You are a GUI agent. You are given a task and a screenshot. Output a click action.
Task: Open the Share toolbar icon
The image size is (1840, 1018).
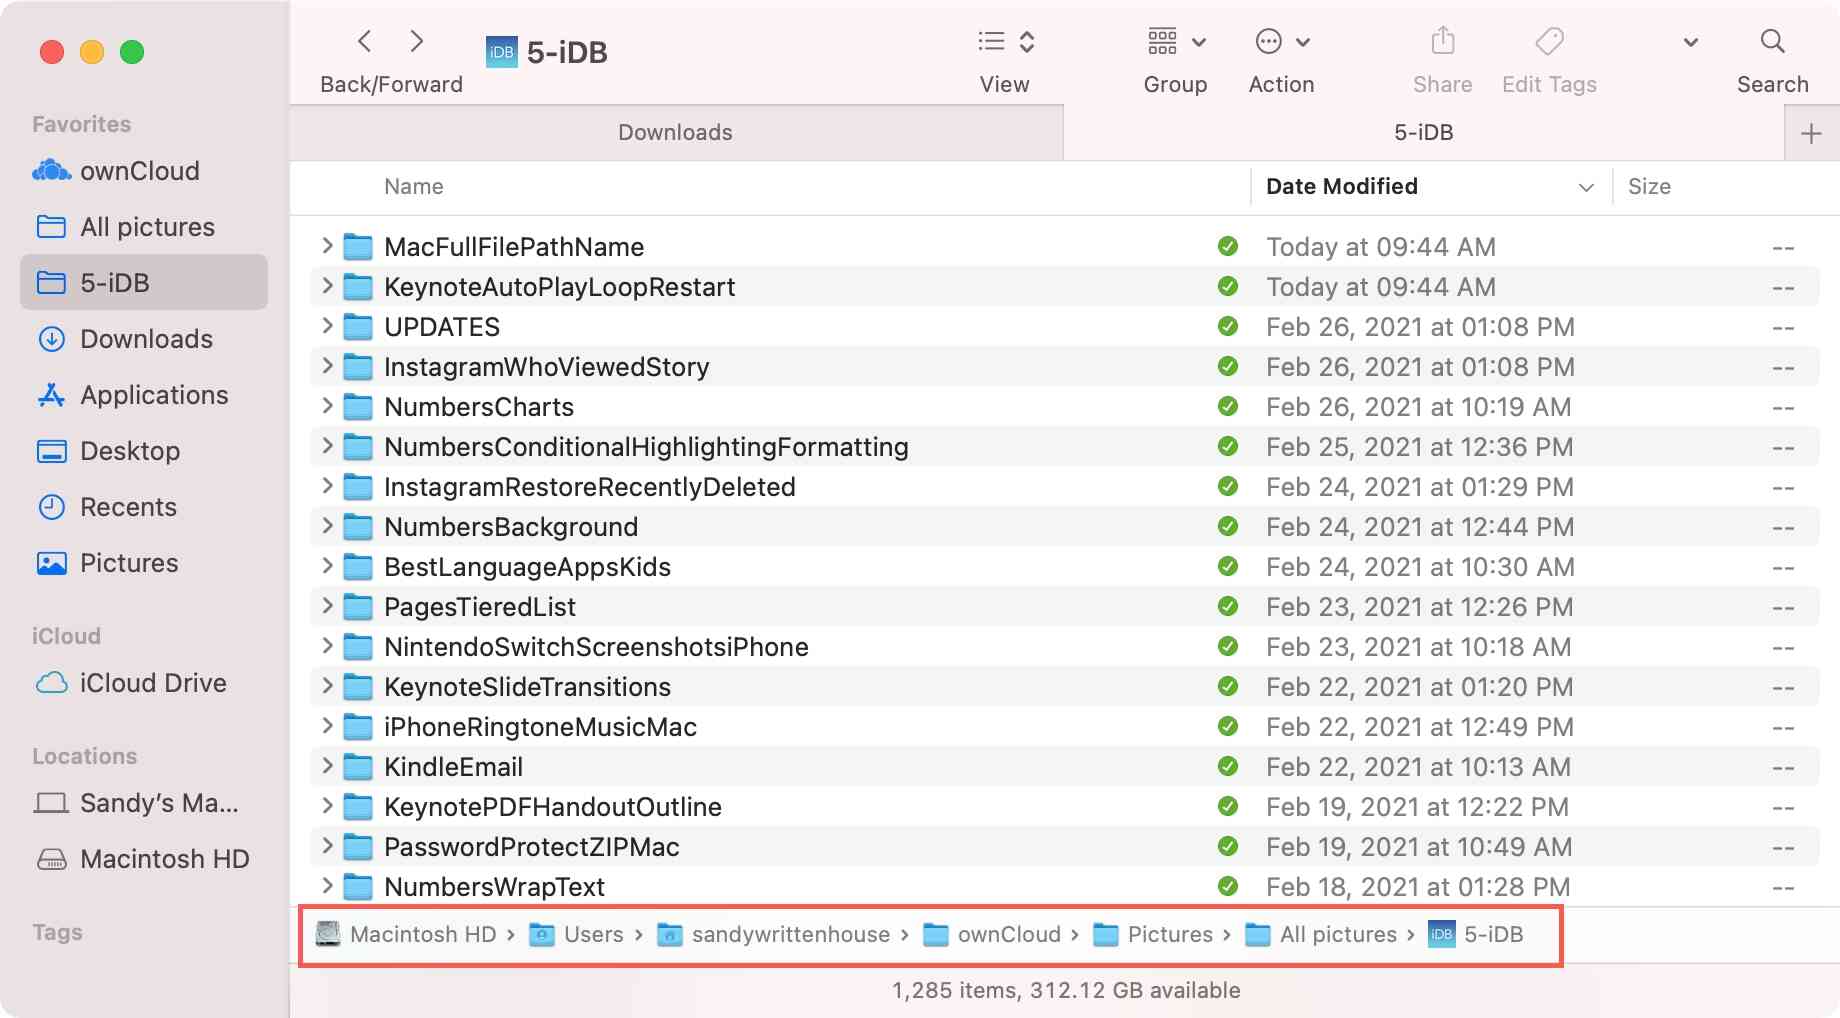click(x=1442, y=42)
